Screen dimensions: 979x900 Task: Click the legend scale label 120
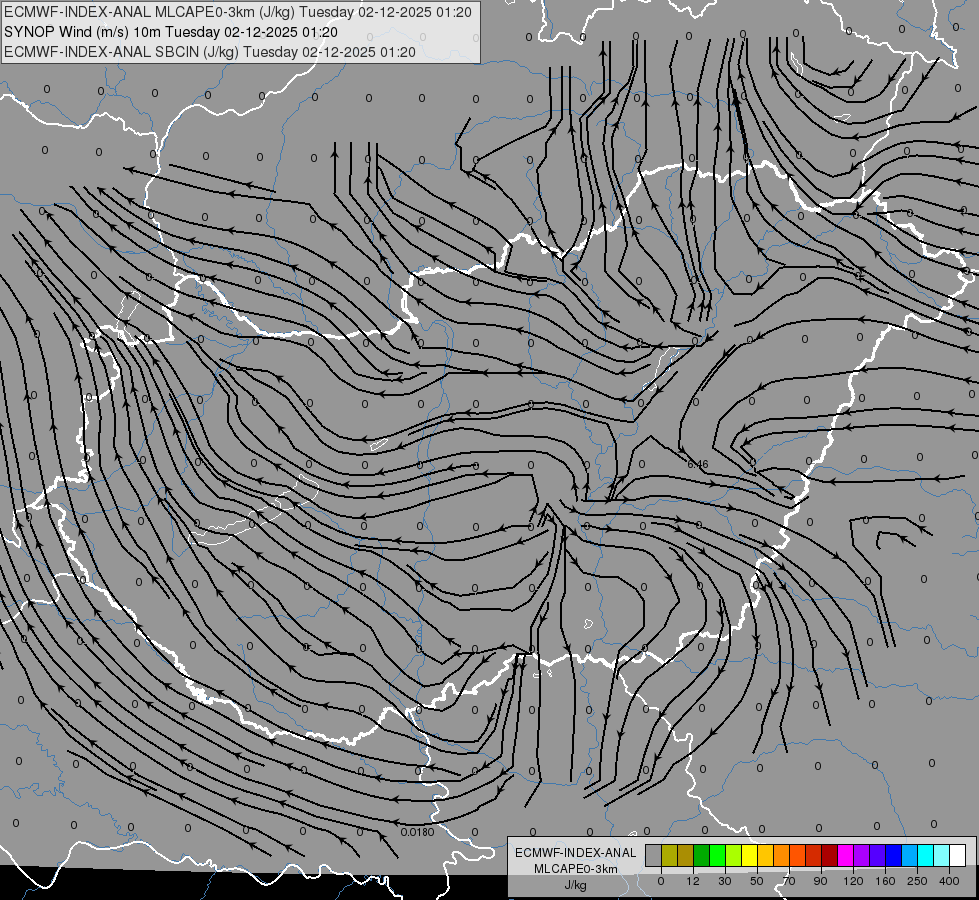click(x=853, y=881)
